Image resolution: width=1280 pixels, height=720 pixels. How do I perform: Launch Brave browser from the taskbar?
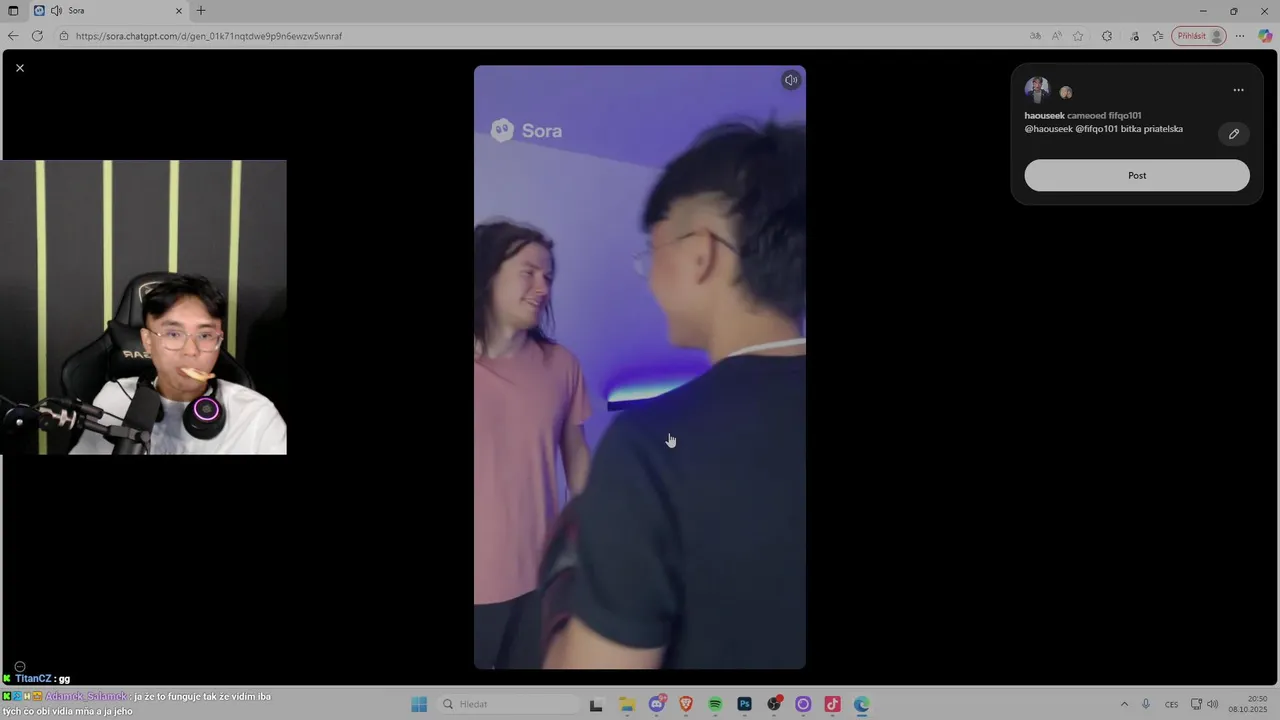pos(686,704)
